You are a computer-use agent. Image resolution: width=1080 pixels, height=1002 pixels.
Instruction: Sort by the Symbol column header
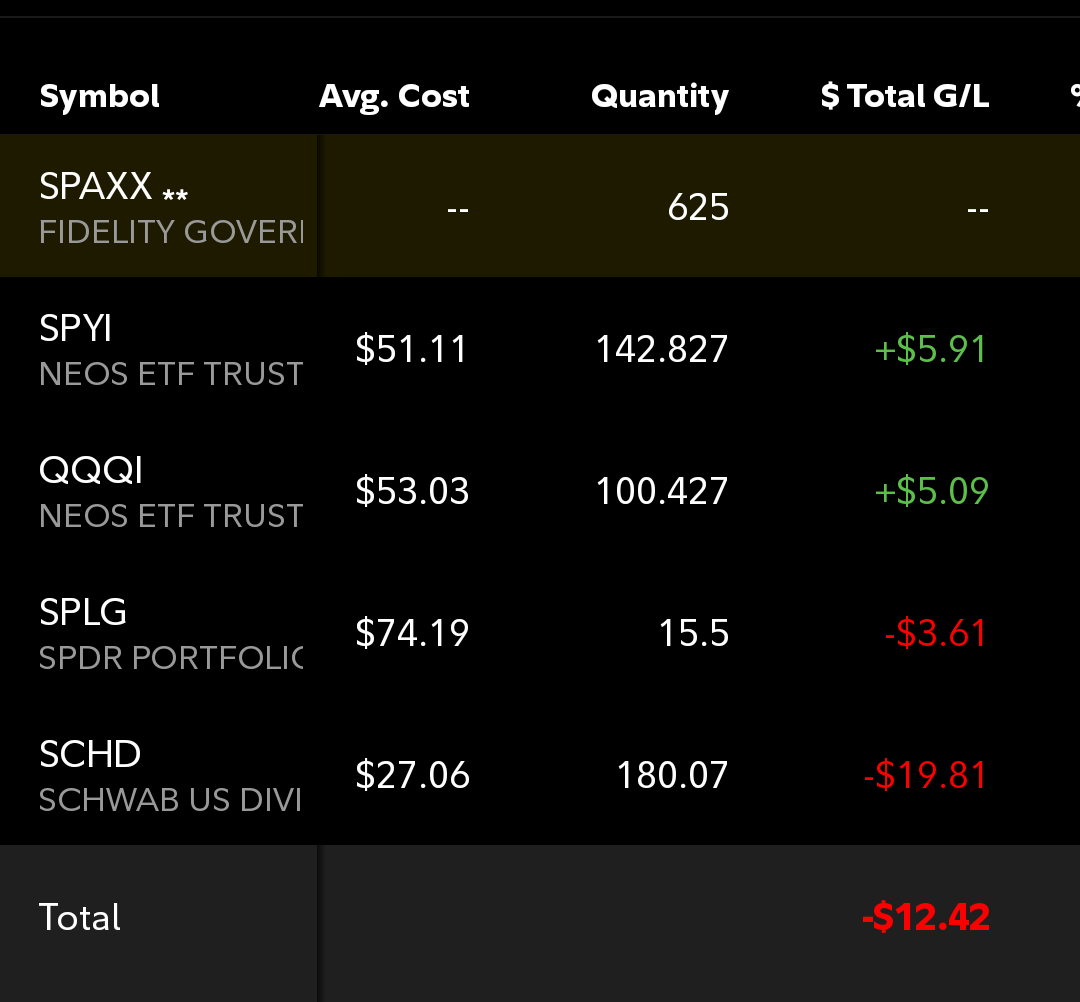(x=99, y=96)
